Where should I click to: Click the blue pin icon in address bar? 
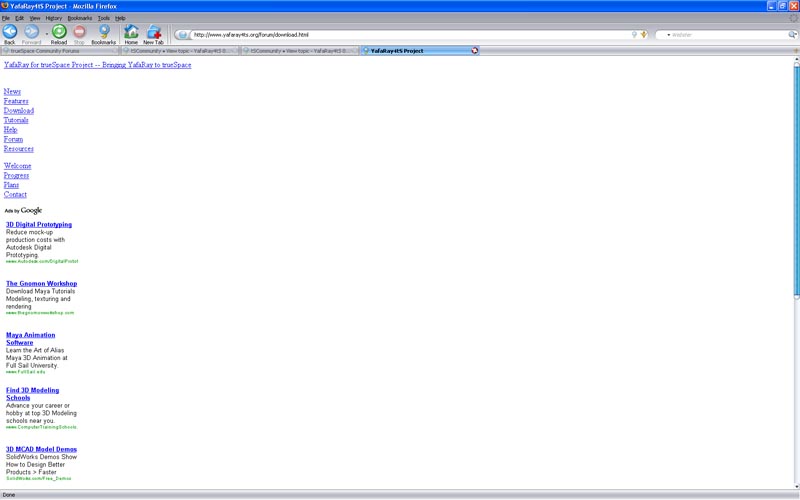pos(634,35)
